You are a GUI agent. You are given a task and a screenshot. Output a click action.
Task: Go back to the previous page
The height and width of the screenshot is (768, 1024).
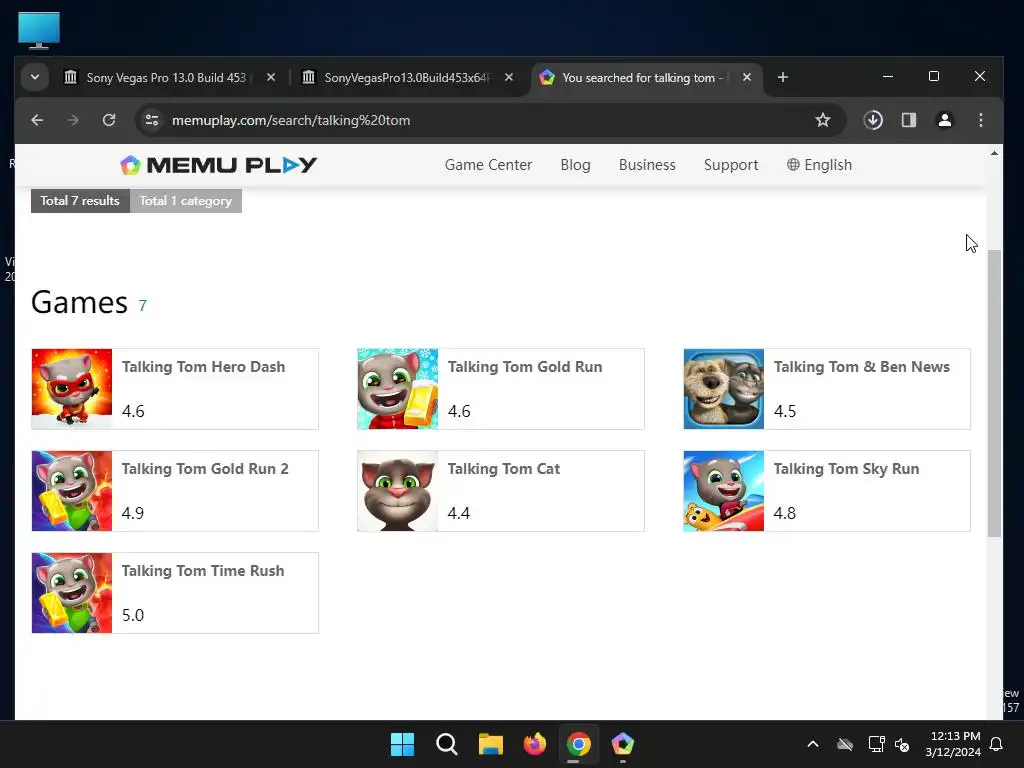pyautogui.click(x=37, y=120)
